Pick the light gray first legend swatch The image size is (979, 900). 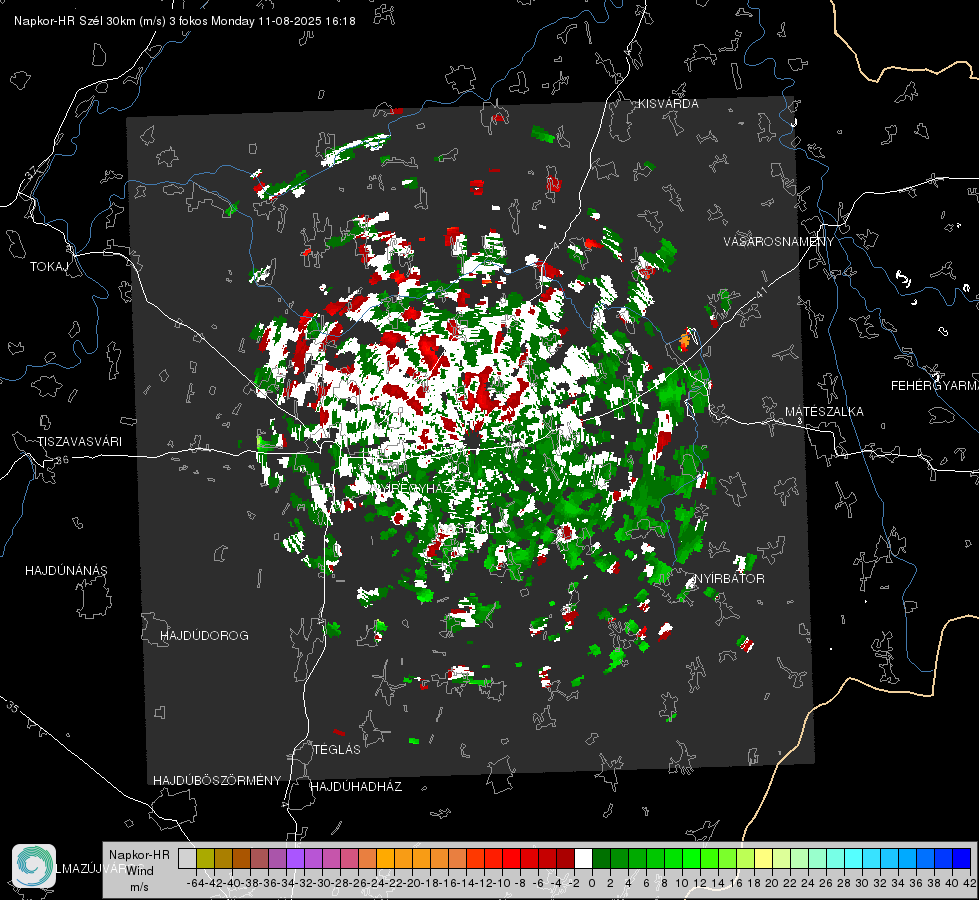(187, 858)
